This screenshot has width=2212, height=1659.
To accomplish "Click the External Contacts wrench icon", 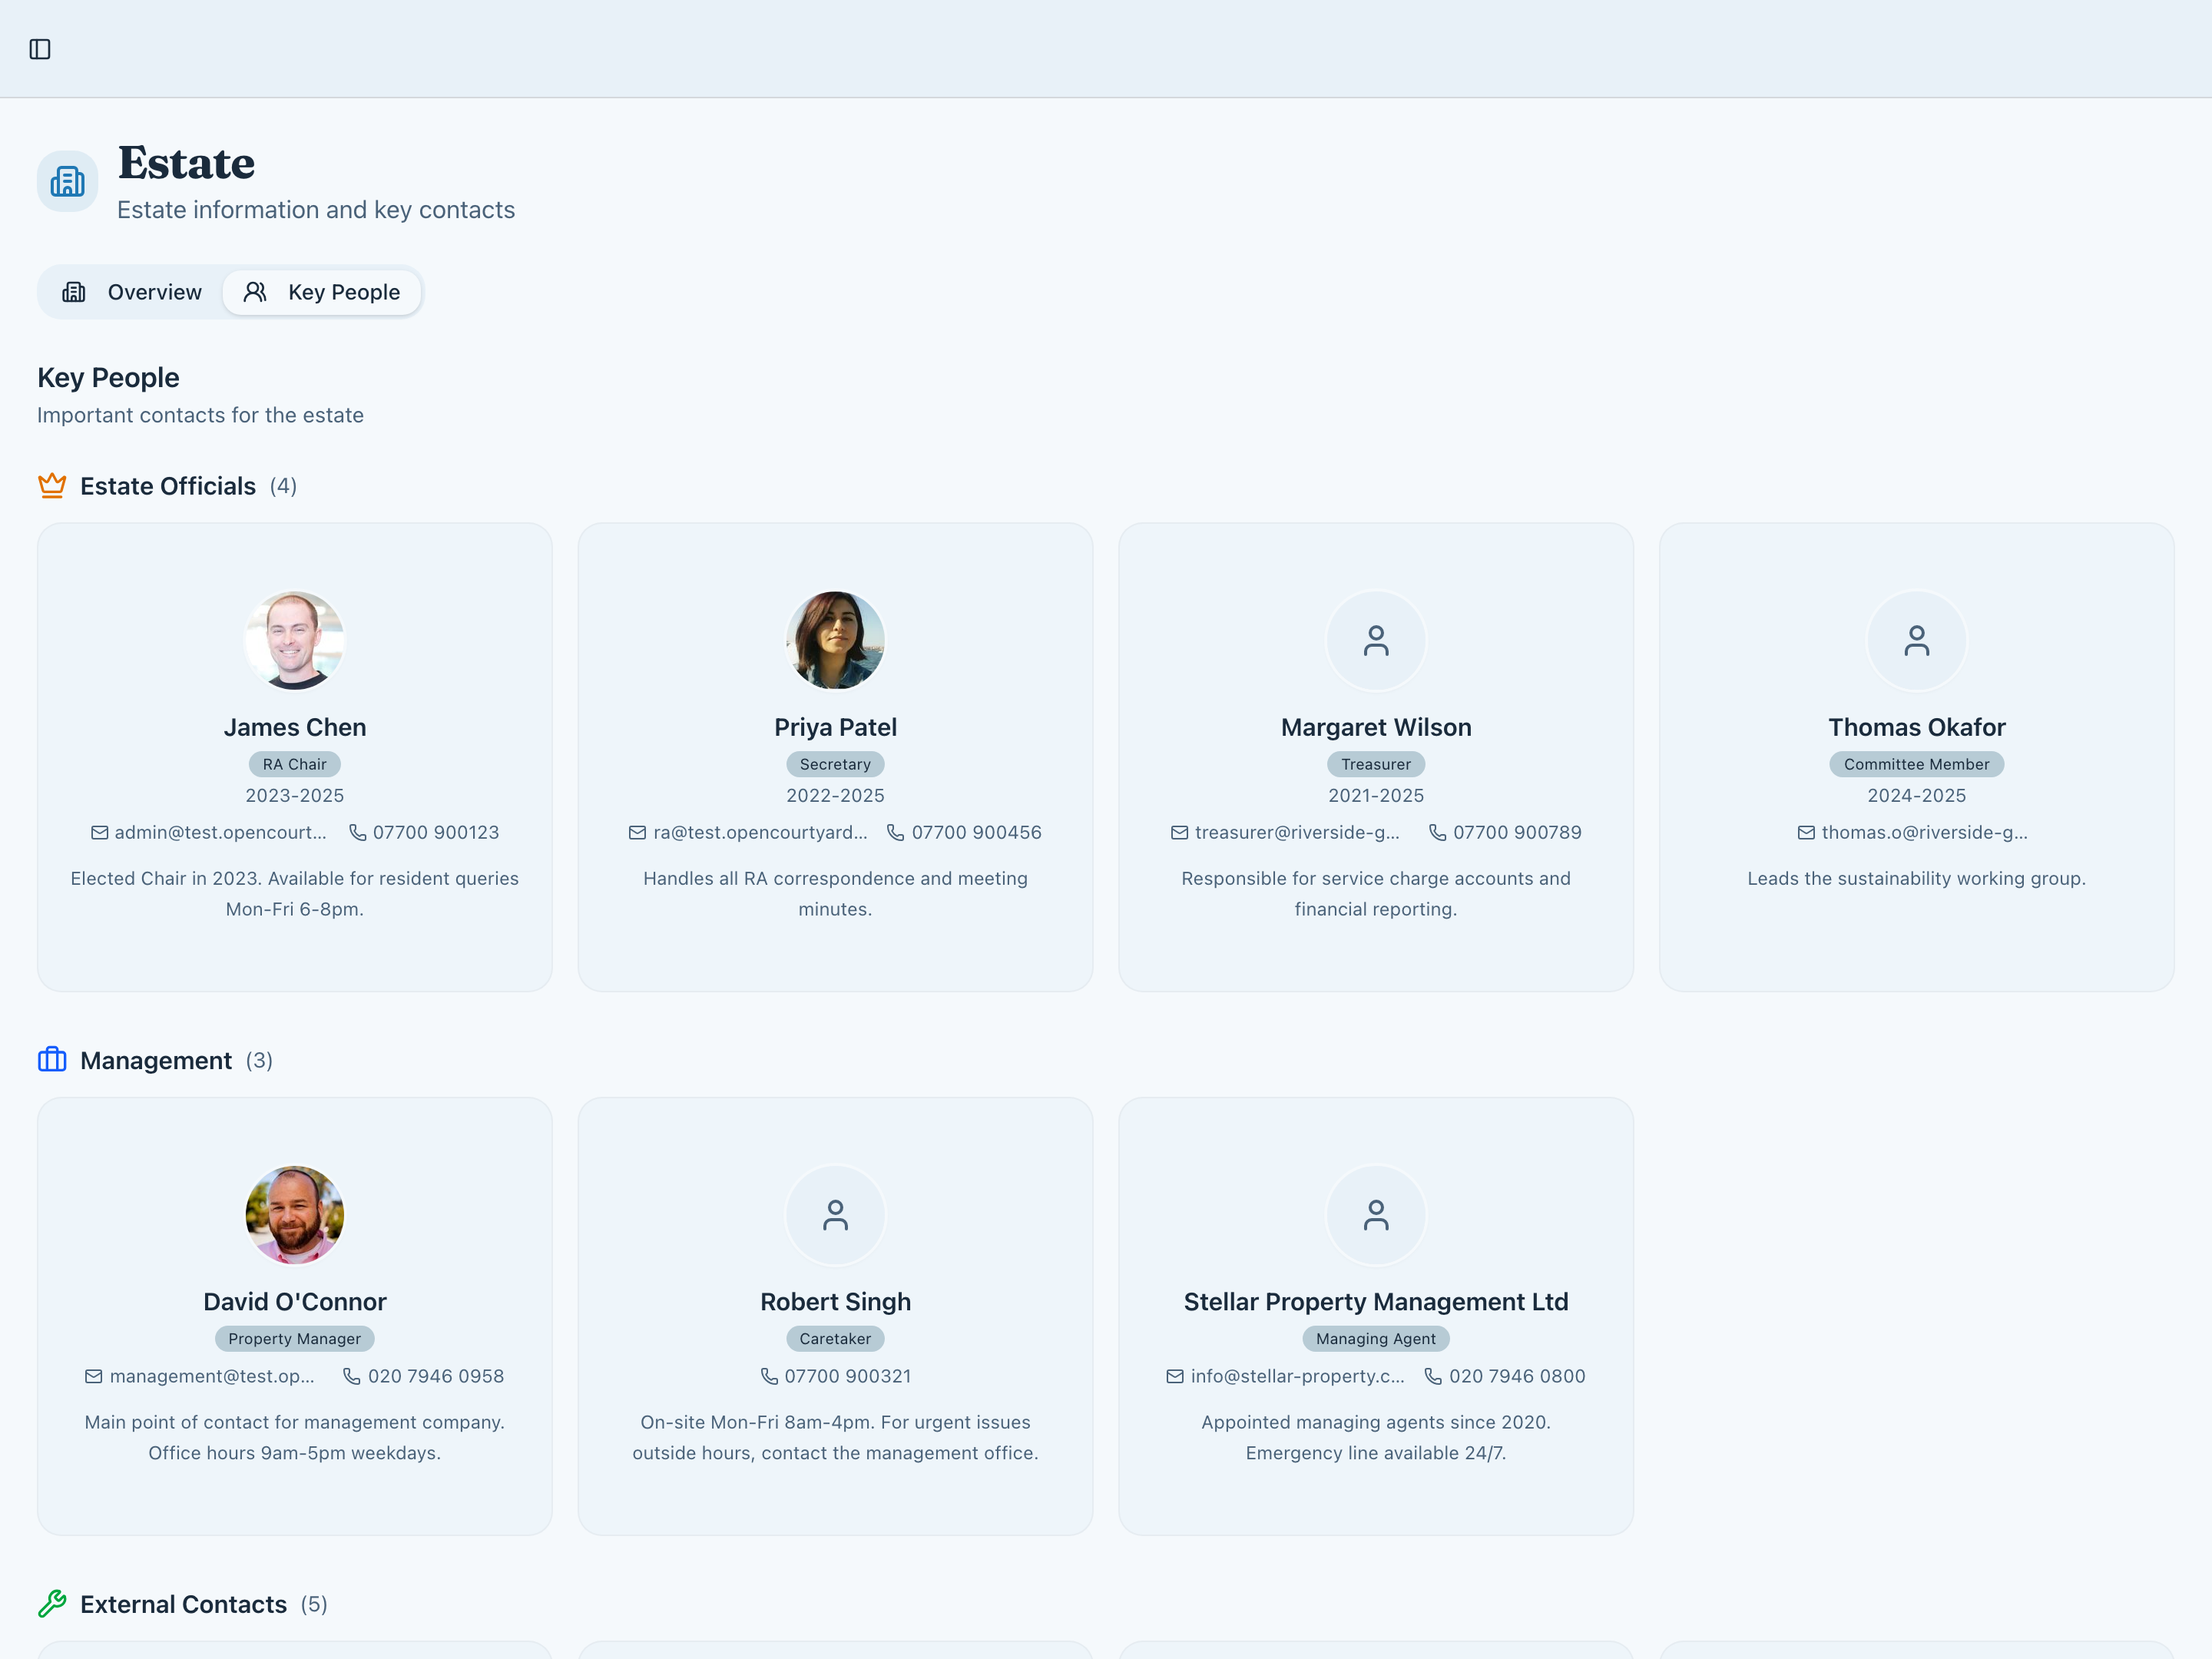I will (x=52, y=1604).
